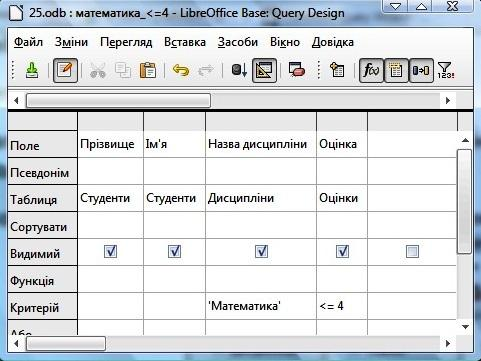Click the grid vertical scroll up arrow
Viewport: 481px width, 361px height.
(x=465, y=140)
